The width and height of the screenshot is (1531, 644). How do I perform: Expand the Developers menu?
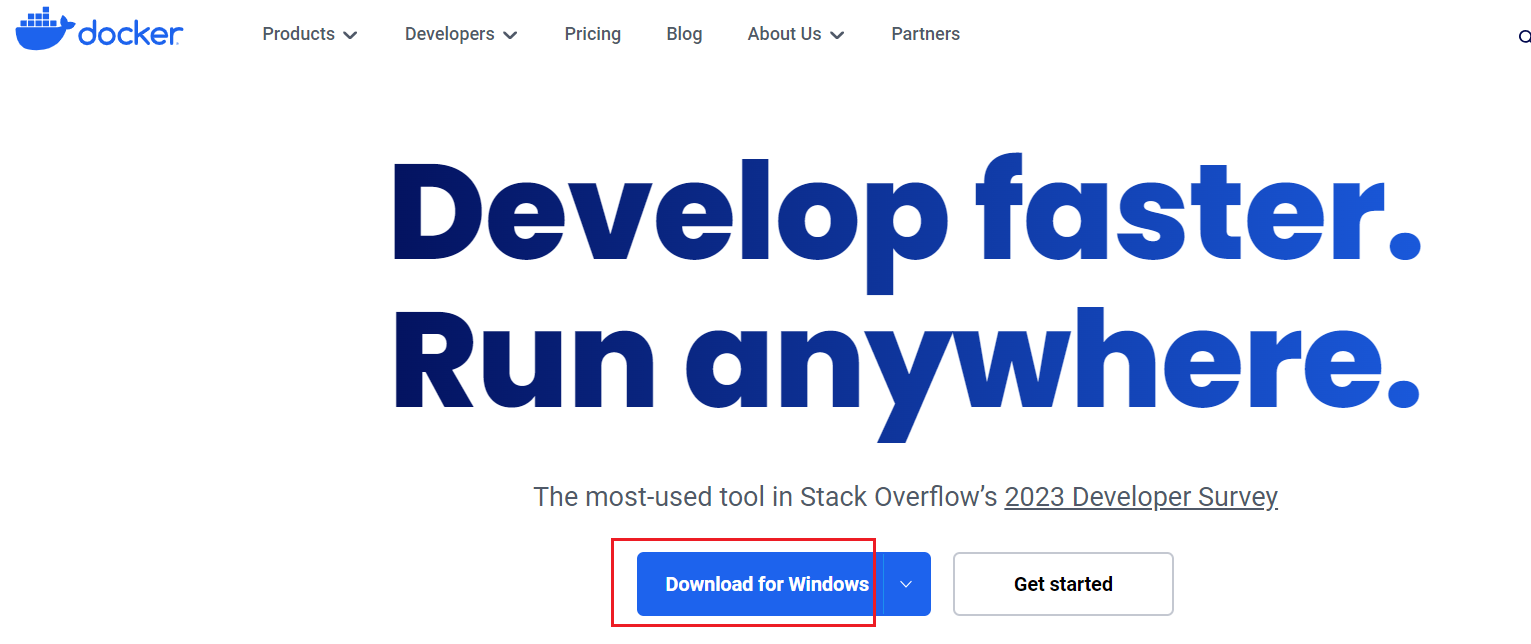pyautogui.click(x=461, y=34)
